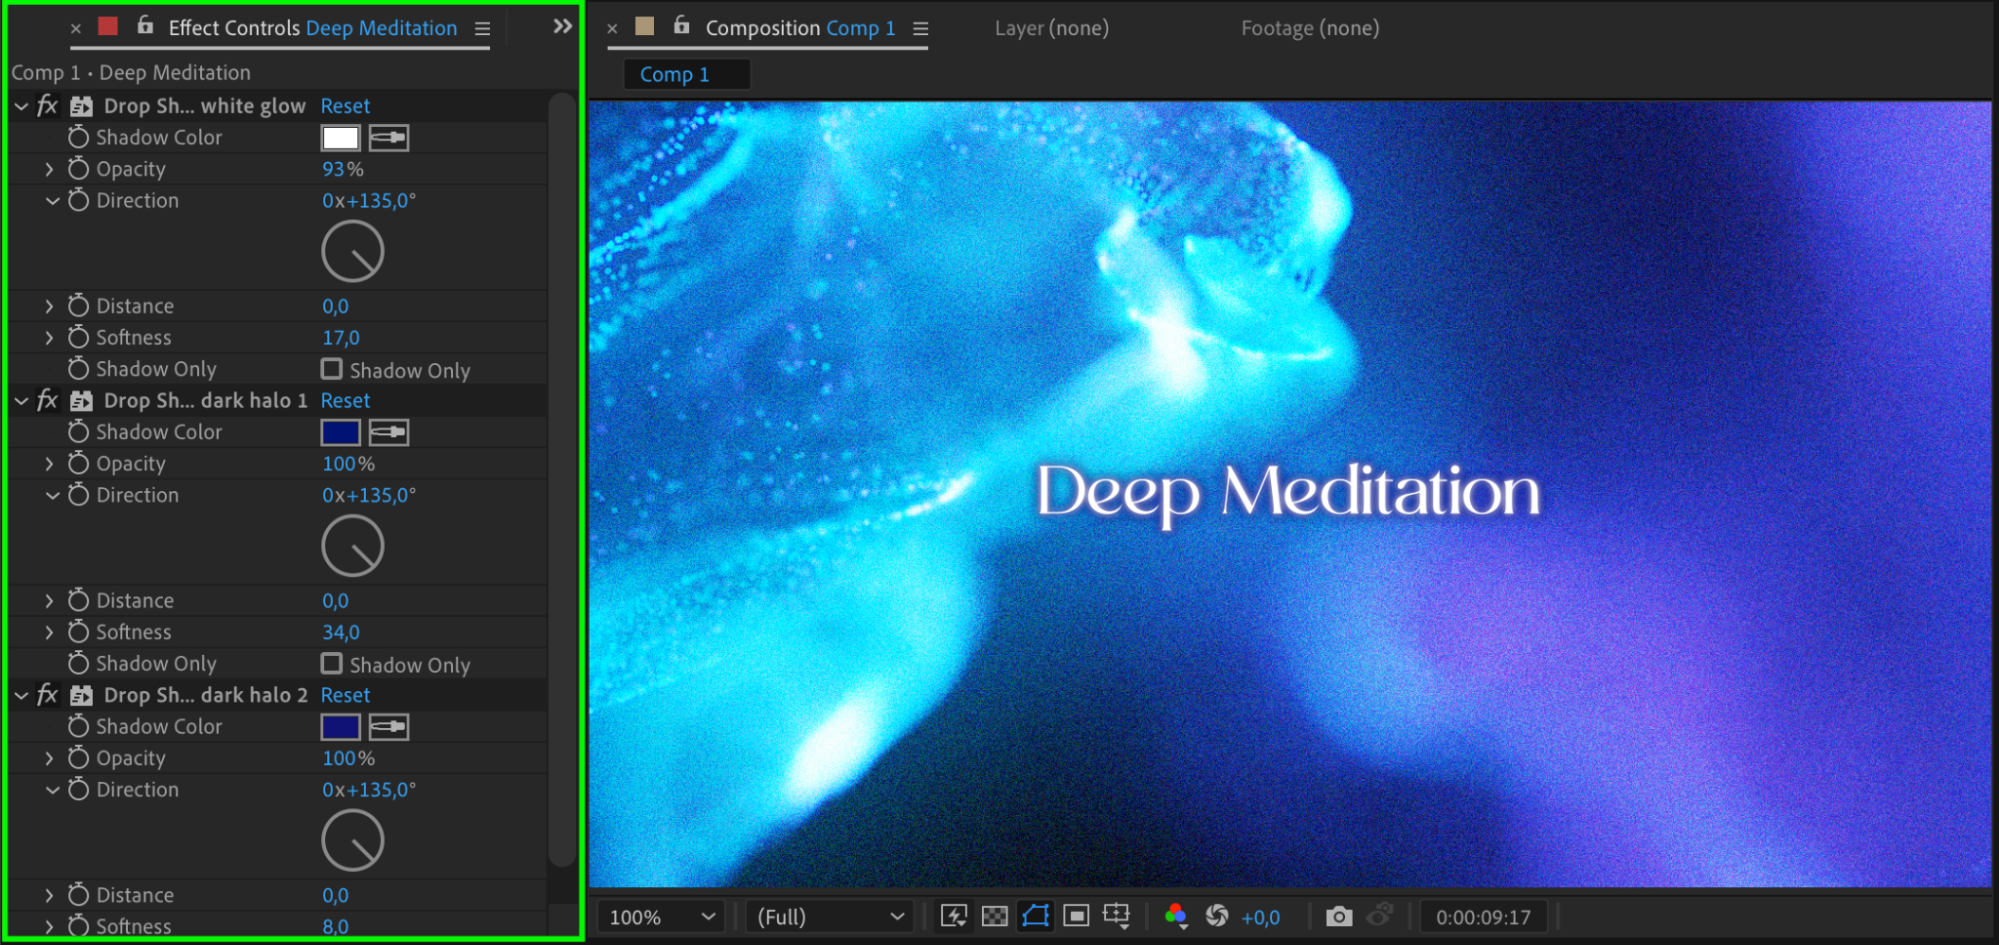The image size is (1999, 945).
Task: Open the Composition panel menu
Action: click(920, 29)
